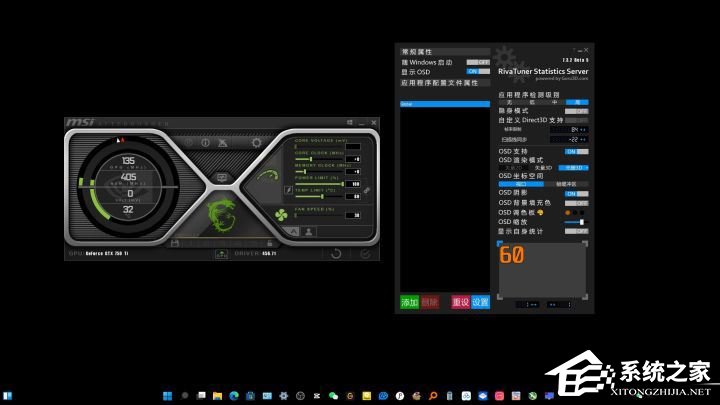Open Microsoft Store on the taskbar
The image size is (720, 405).
tap(250, 396)
